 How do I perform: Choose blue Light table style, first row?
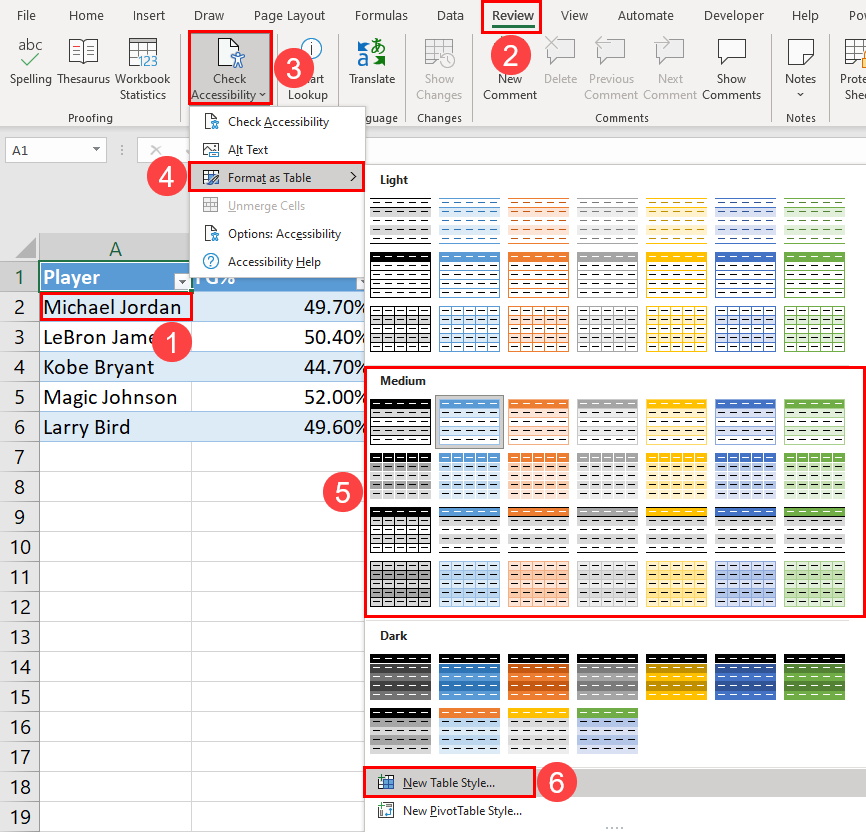pyautogui.click(x=469, y=221)
